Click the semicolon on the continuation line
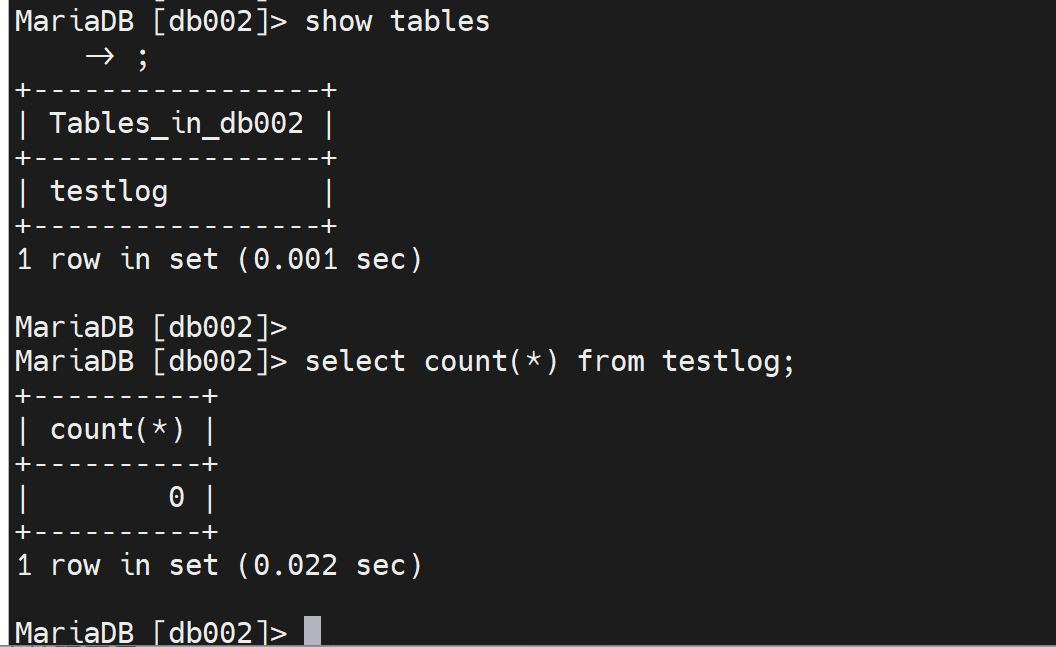 pos(142,57)
